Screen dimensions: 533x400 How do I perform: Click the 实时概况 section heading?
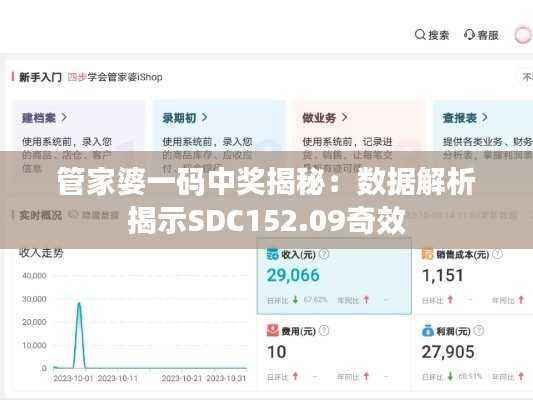40,215
